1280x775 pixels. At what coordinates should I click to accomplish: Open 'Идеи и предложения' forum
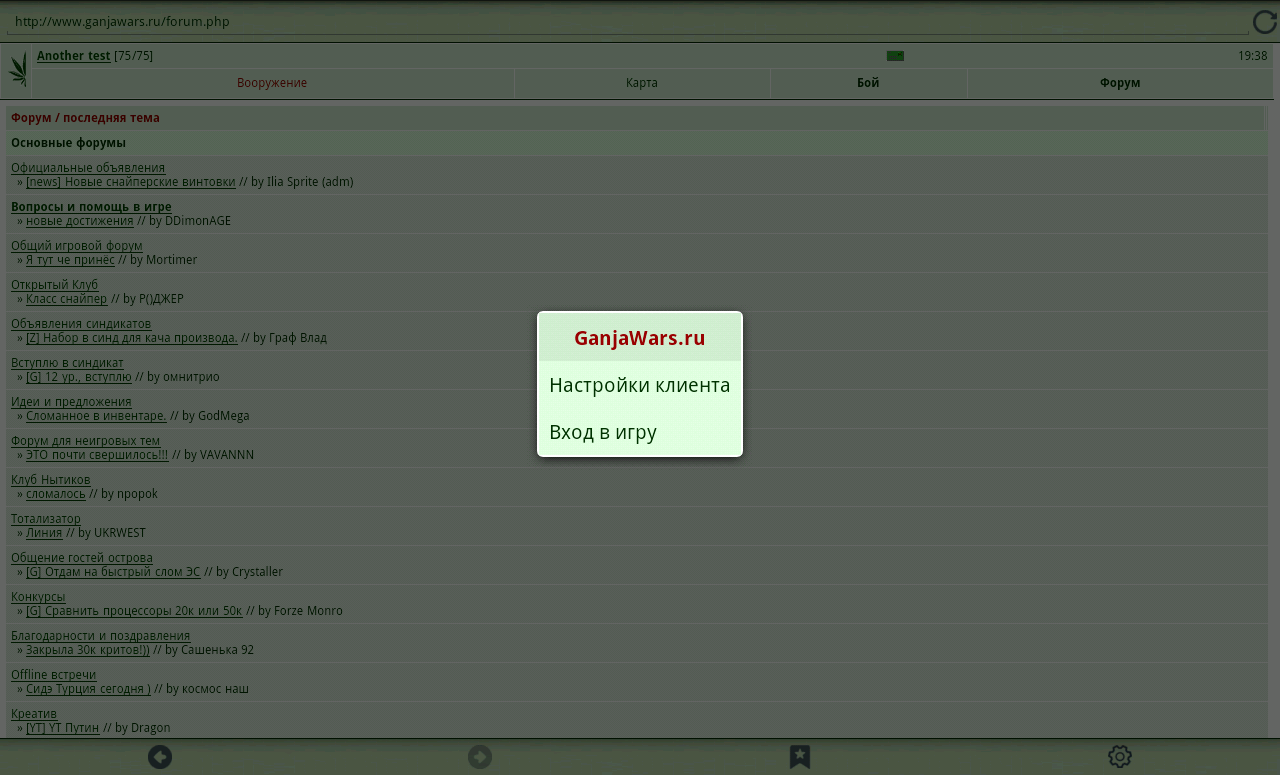(71, 402)
